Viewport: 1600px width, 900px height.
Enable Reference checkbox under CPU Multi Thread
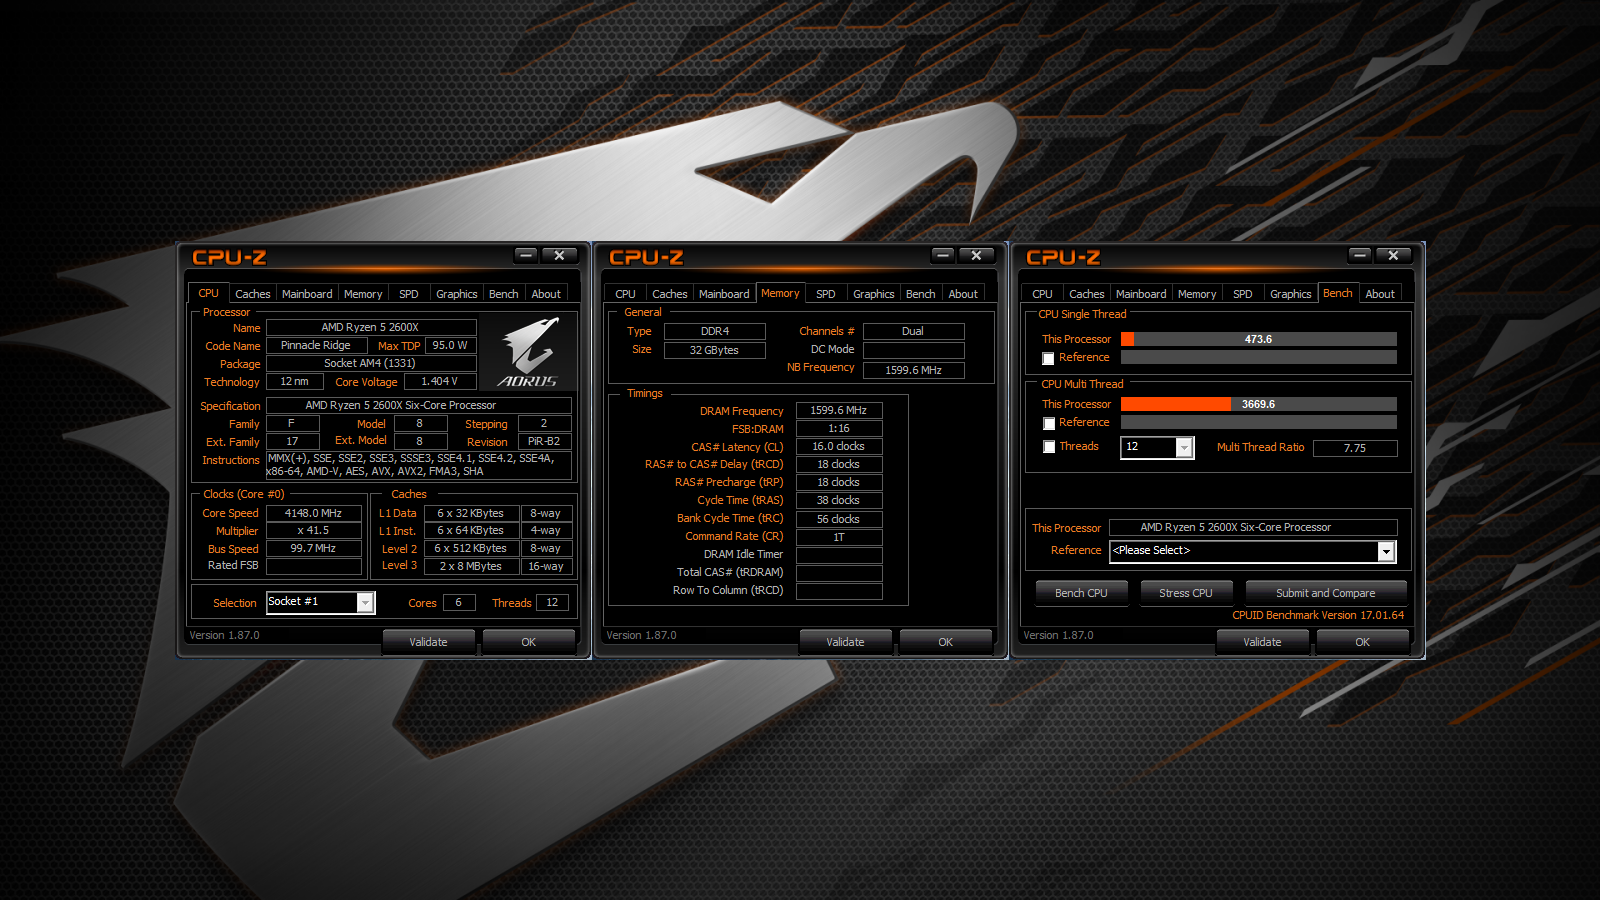1048,423
